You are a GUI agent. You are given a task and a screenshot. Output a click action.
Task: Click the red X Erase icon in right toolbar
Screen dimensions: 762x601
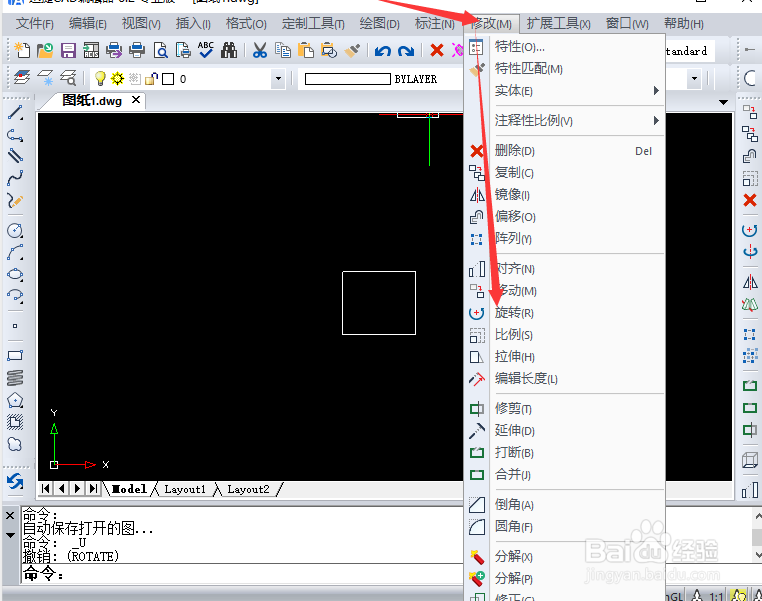pyautogui.click(x=750, y=200)
